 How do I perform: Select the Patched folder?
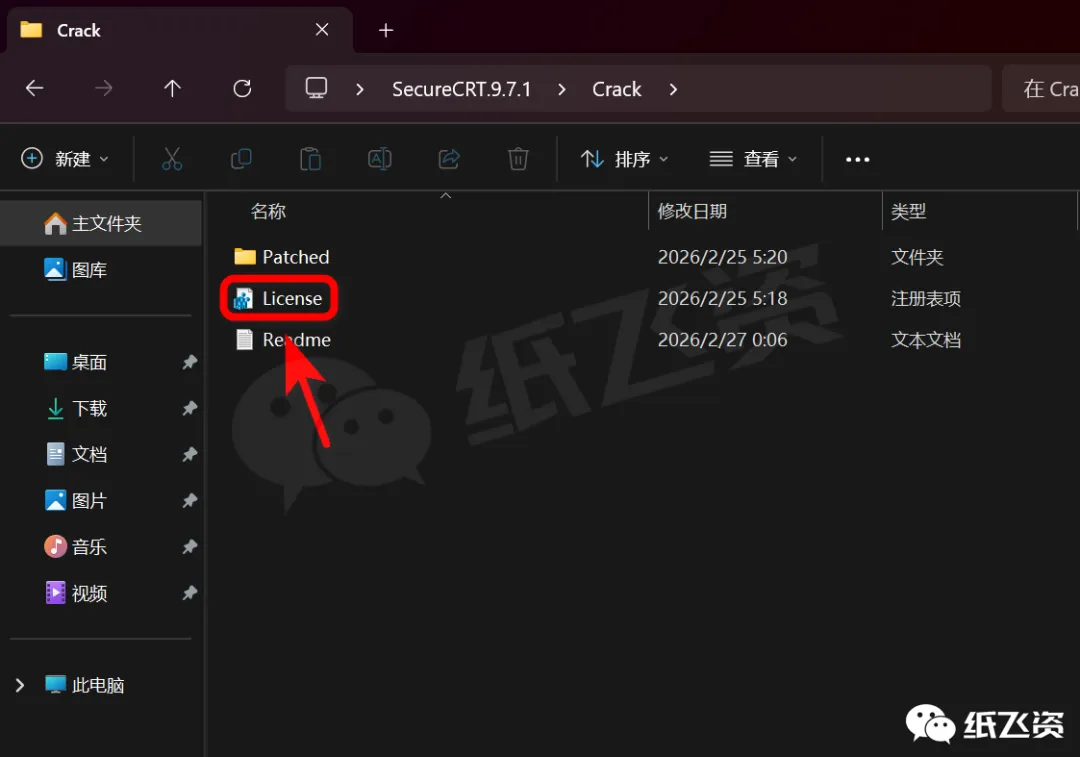[295, 257]
